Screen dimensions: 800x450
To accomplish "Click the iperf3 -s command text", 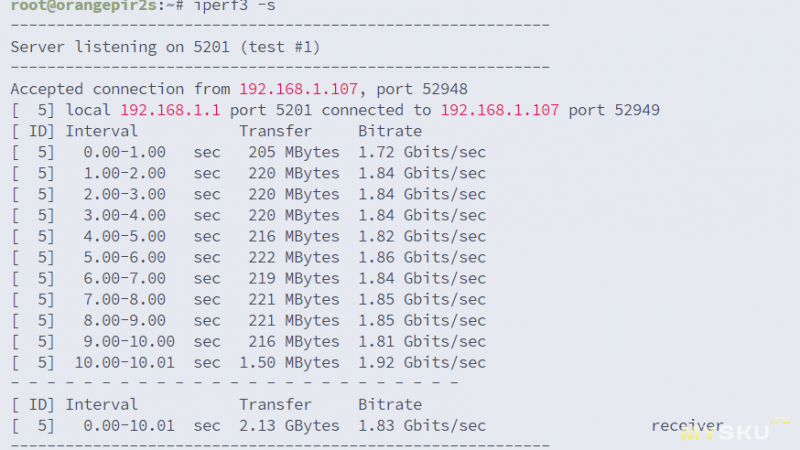I will (234, 6).
